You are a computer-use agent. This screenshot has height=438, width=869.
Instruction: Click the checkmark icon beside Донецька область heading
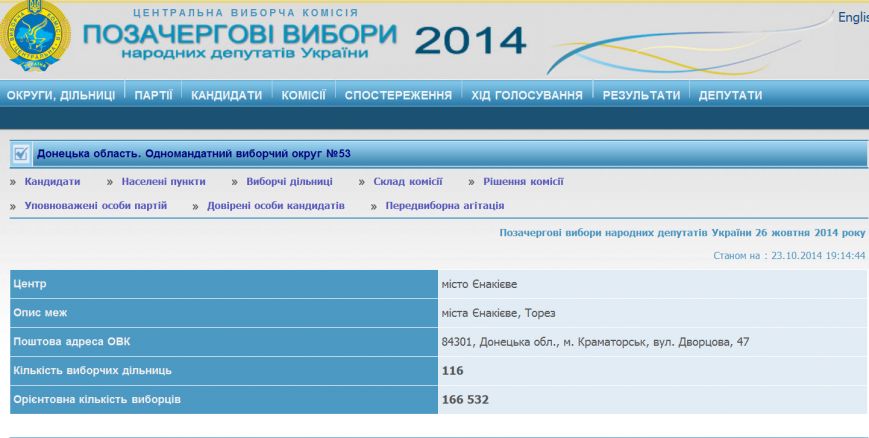(21, 154)
